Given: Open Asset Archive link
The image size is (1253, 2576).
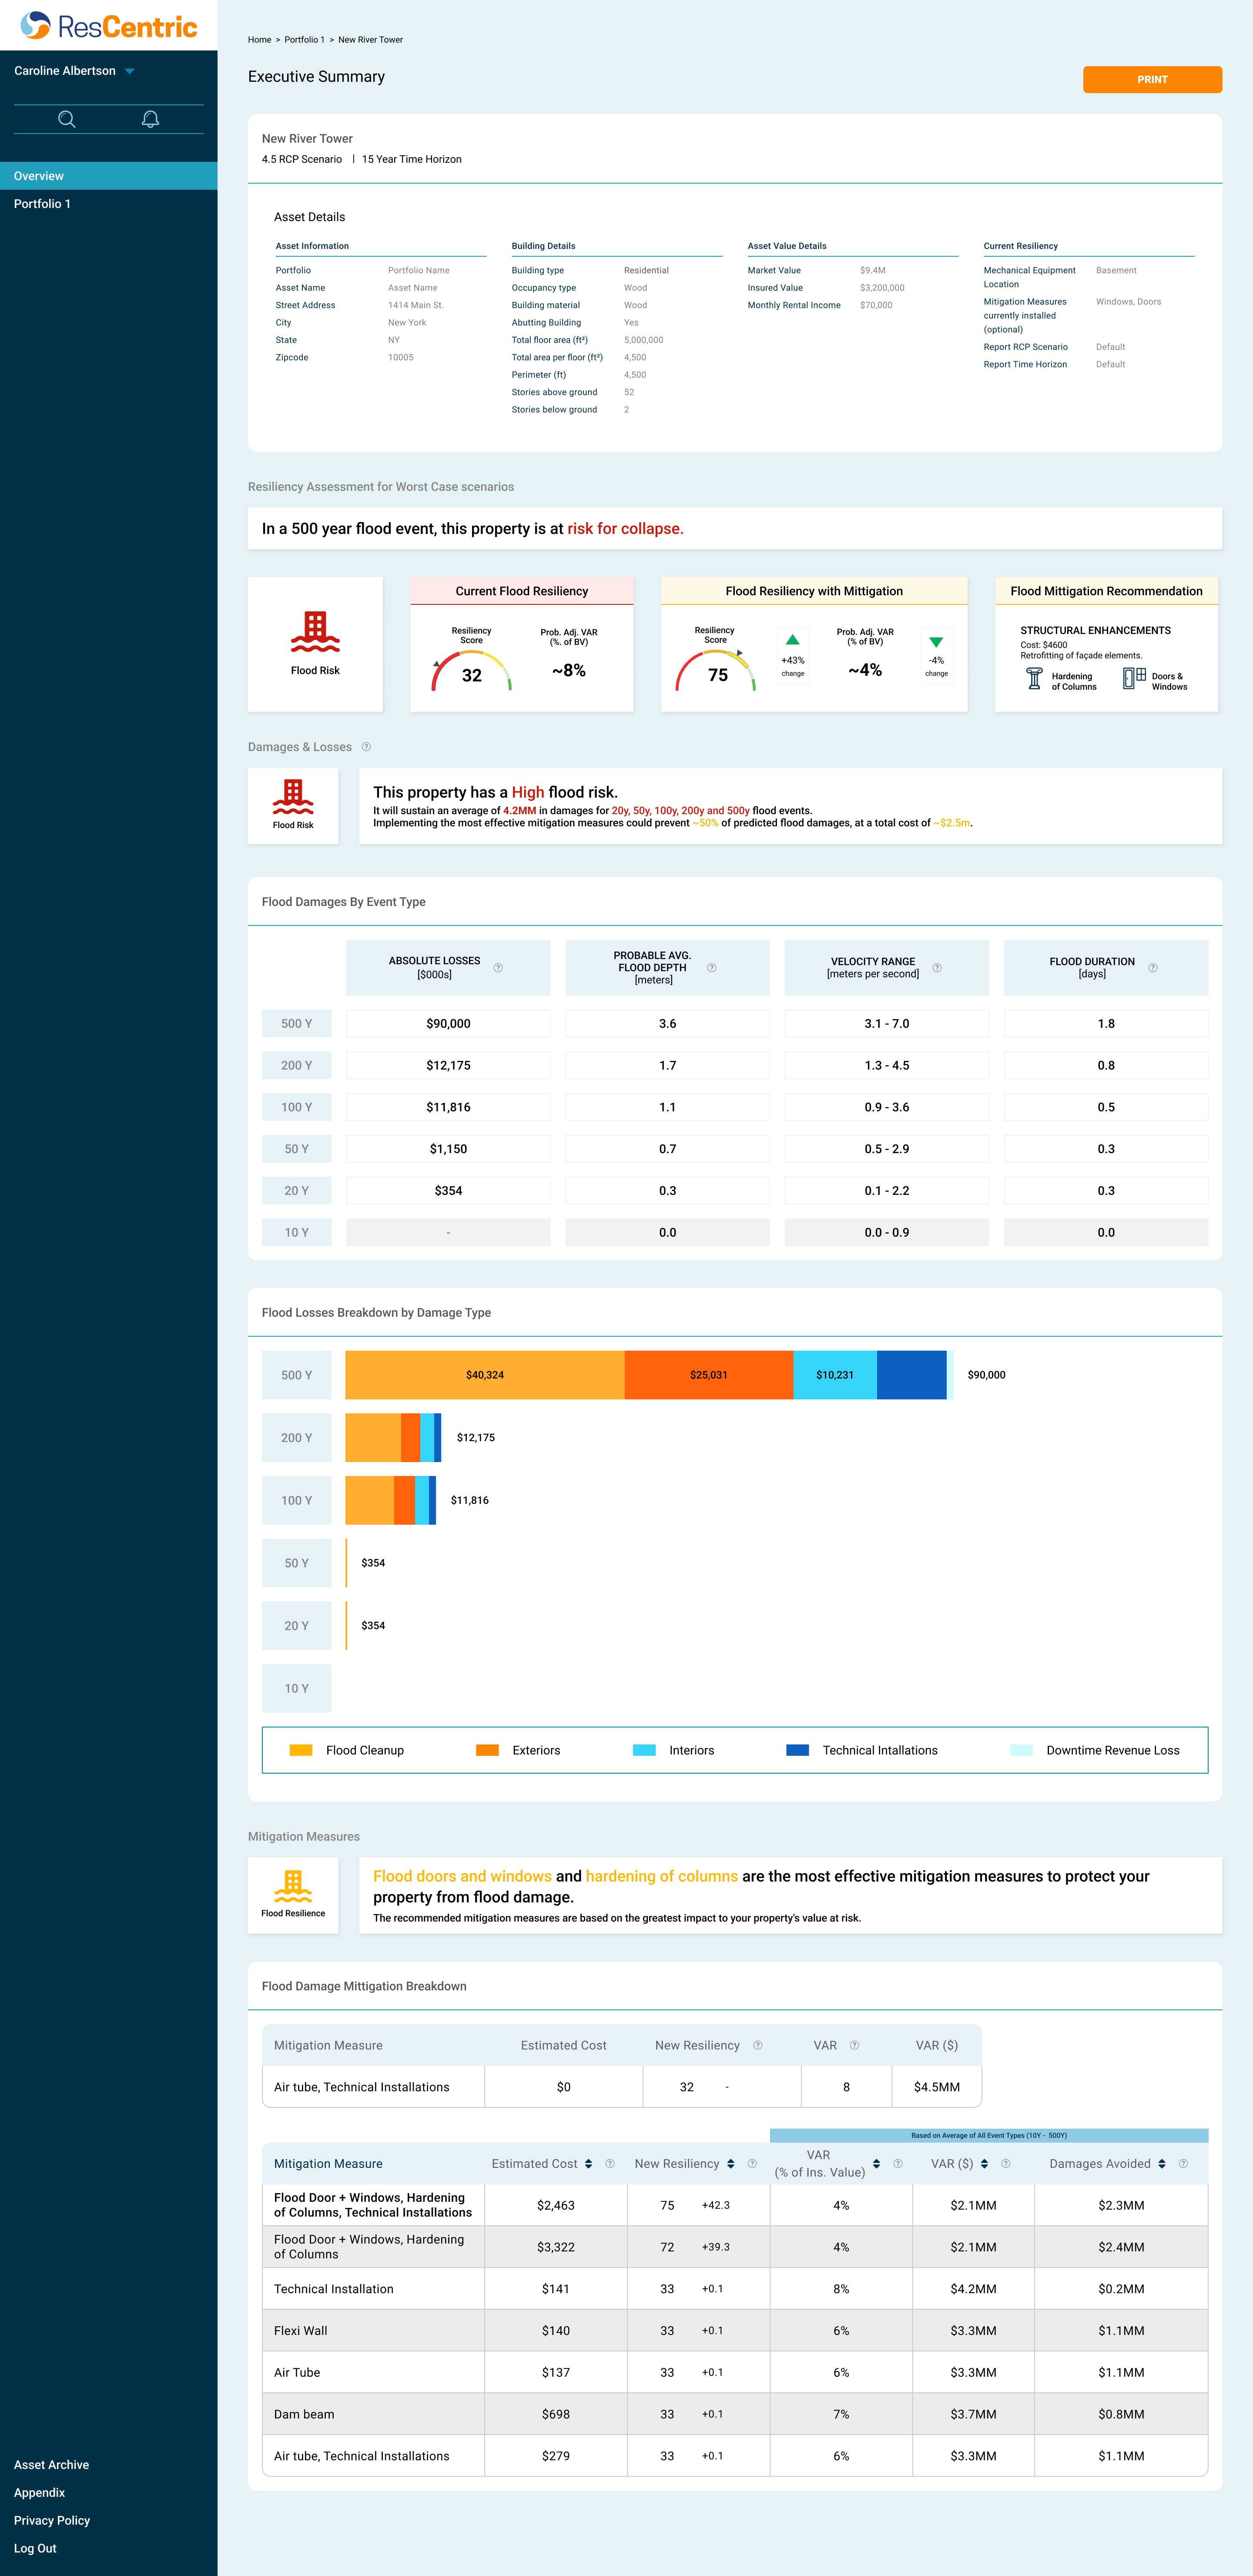Looking at the screenshot, I should pyautogui.click(x=51, y=2465).
